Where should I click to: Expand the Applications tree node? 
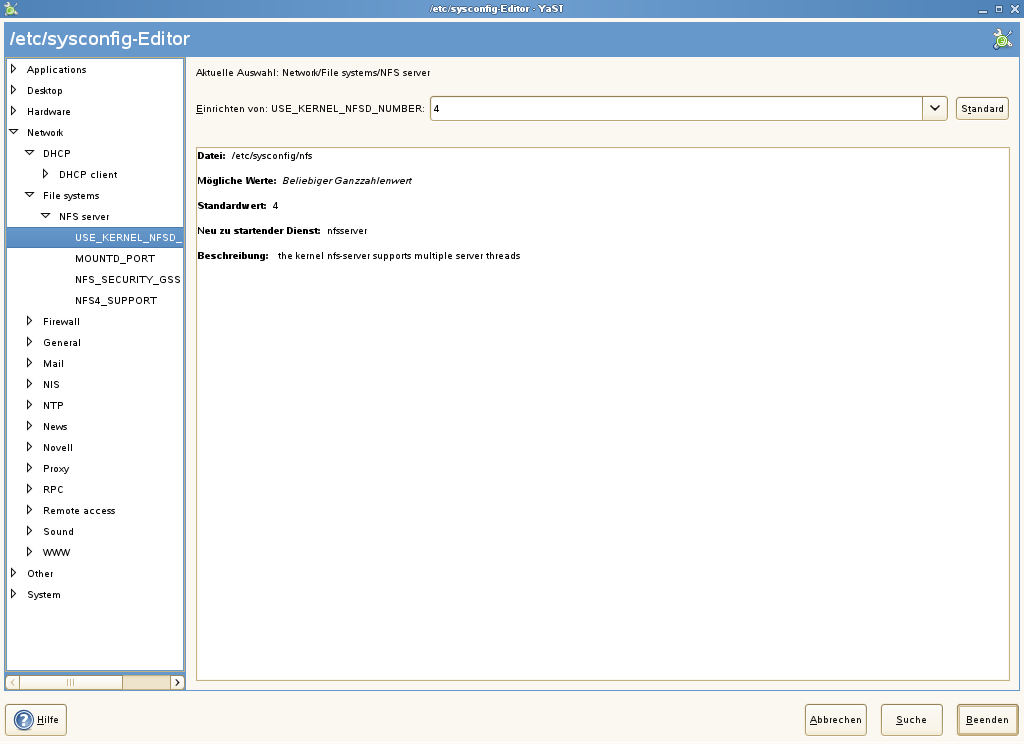tap(14, 69)
